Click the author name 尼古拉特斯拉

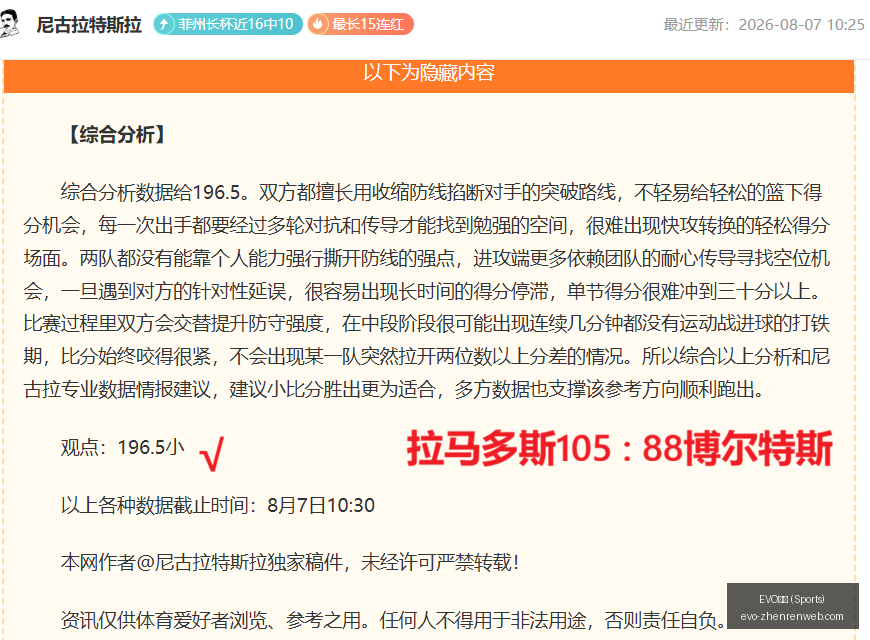(x=89, y=24)
